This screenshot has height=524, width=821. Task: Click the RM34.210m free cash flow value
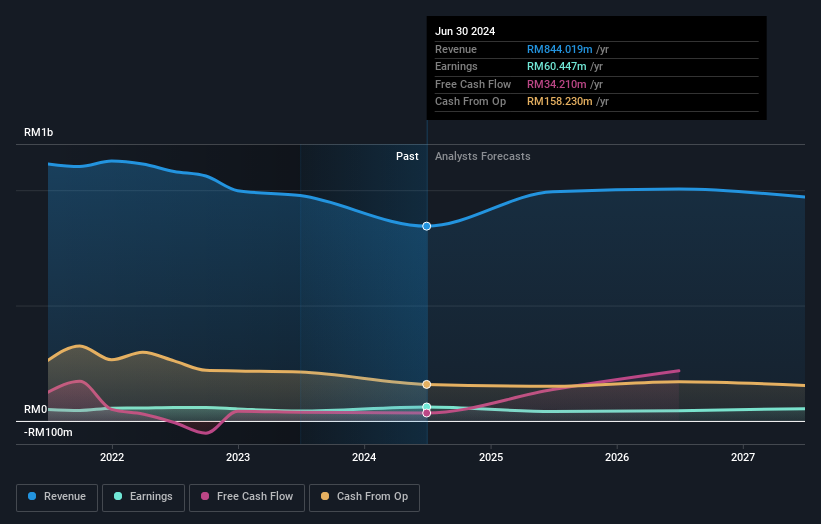point(557,84)
